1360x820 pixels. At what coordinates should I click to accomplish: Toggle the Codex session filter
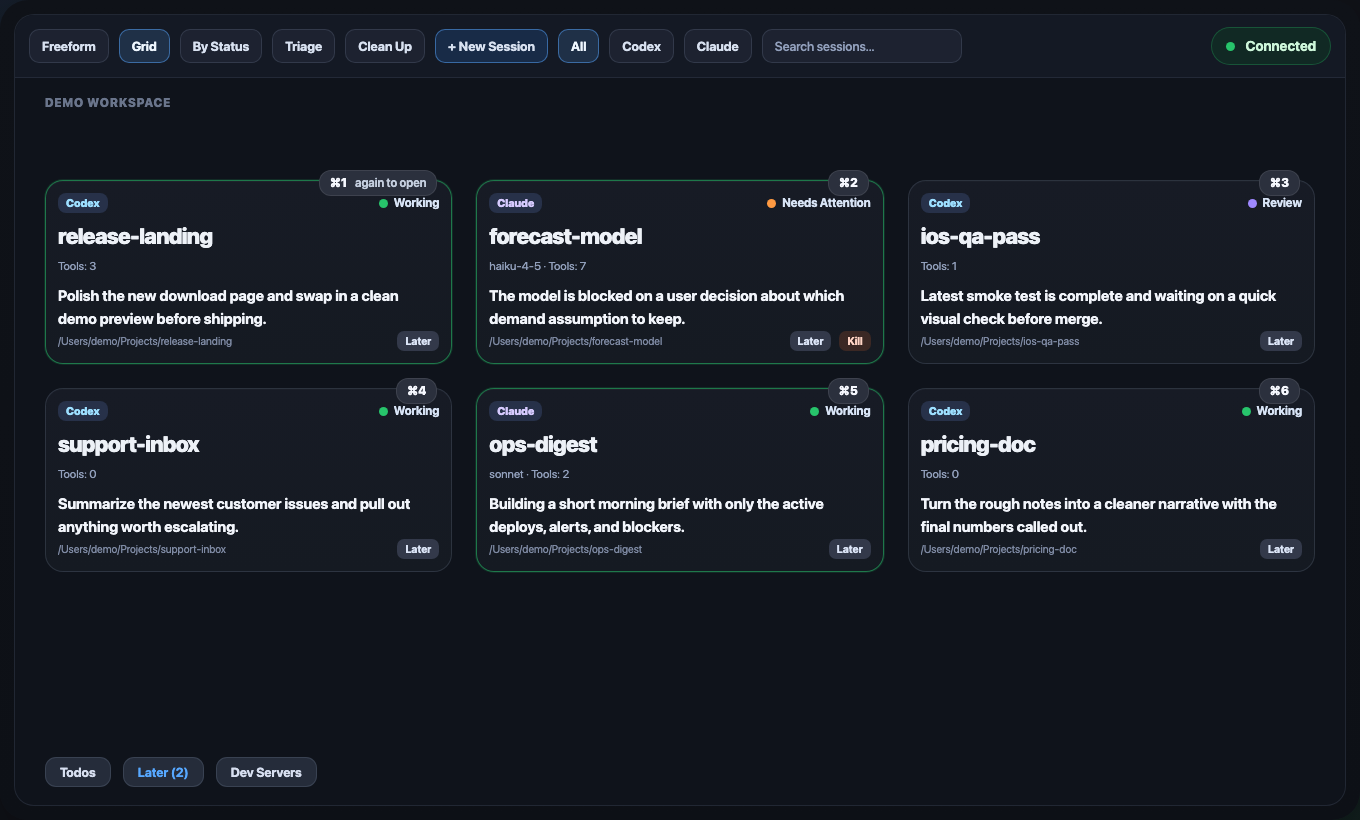click(641, 46)
